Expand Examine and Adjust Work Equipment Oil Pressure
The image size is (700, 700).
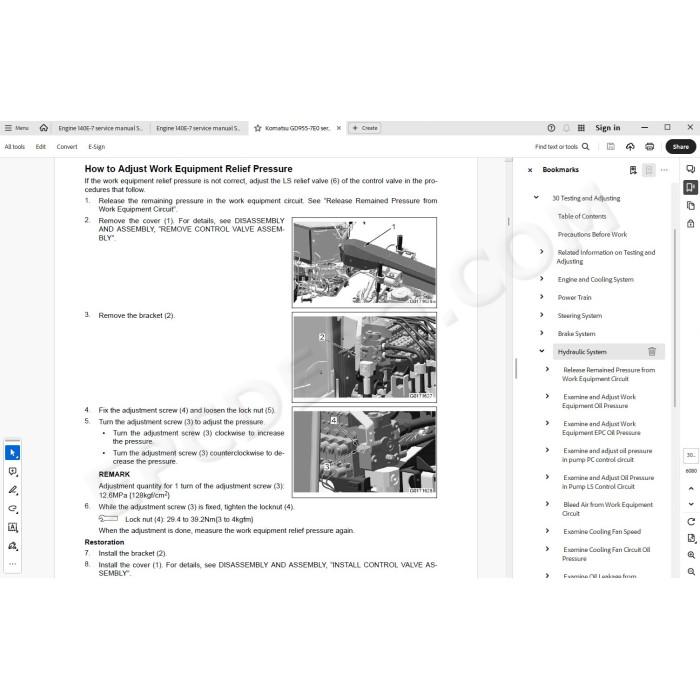[547, 396]
